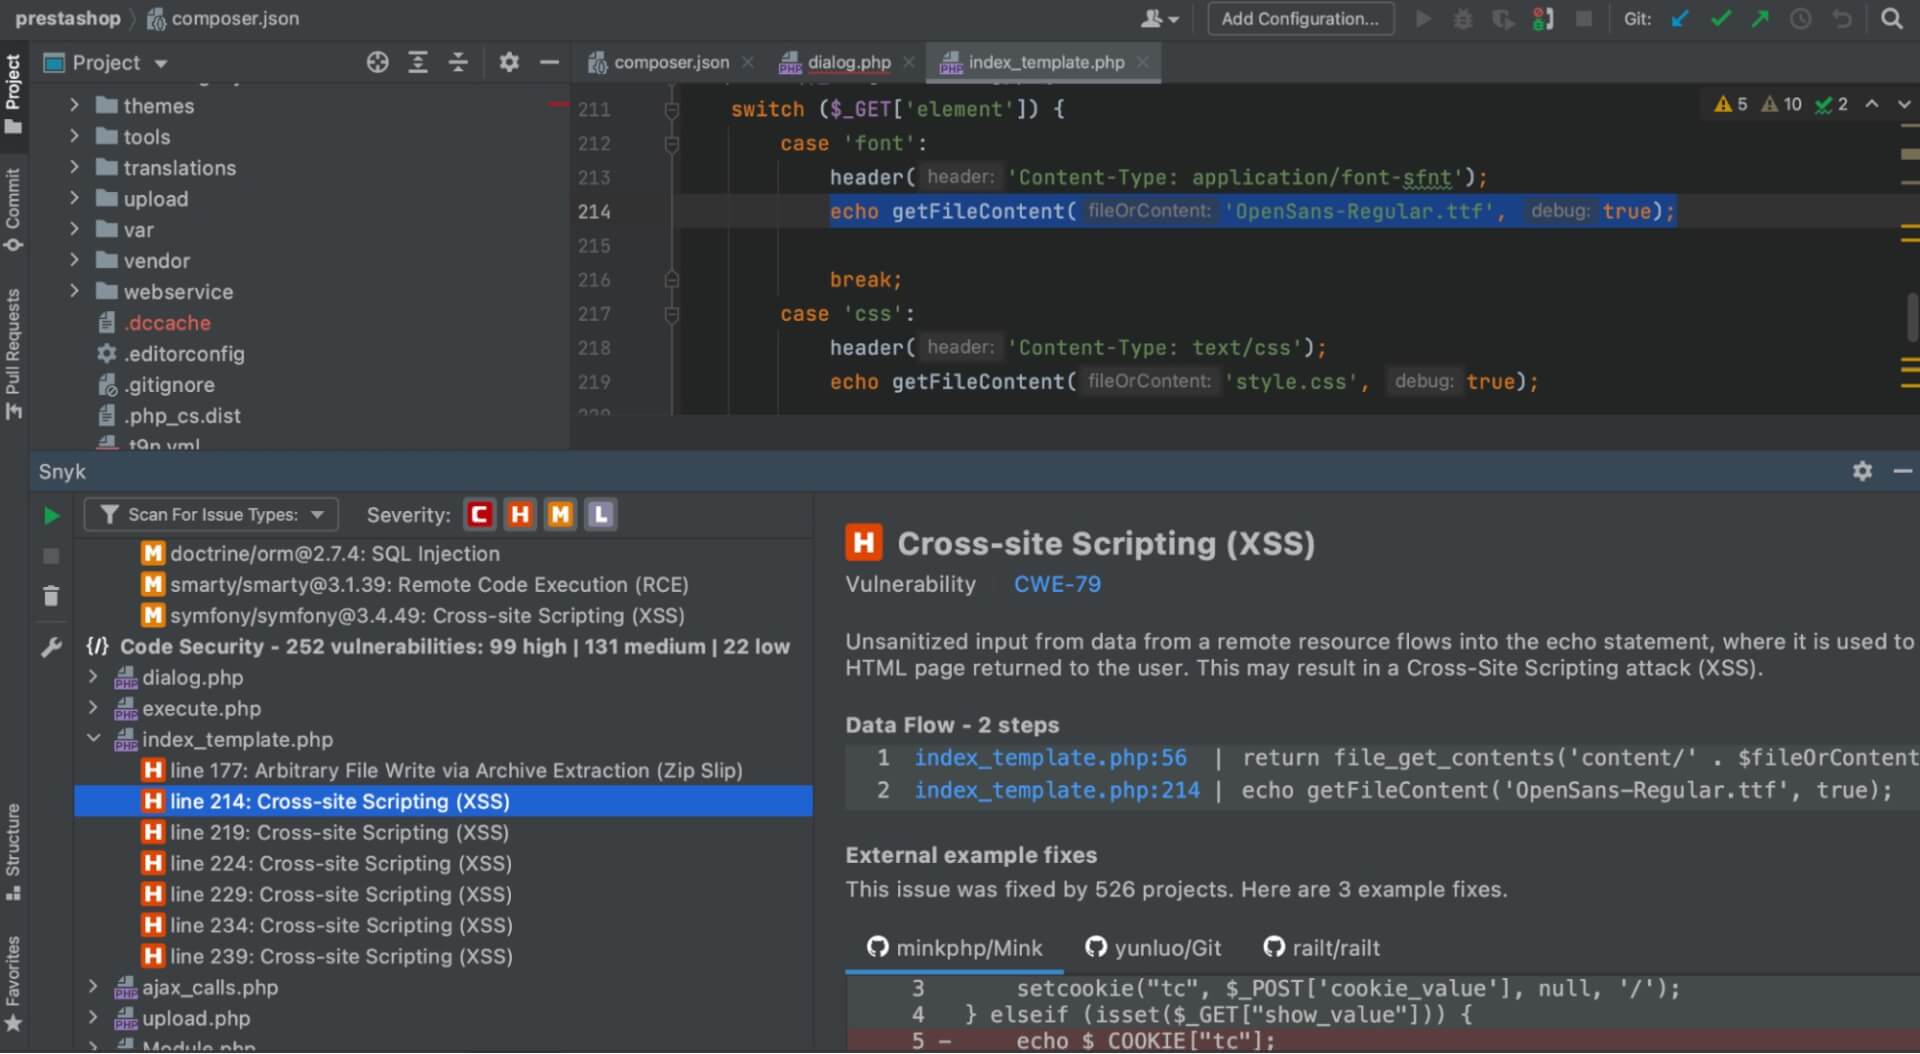Expand the webservice folder
Screen dimensions: 1920x1054
tap(74, 291)
